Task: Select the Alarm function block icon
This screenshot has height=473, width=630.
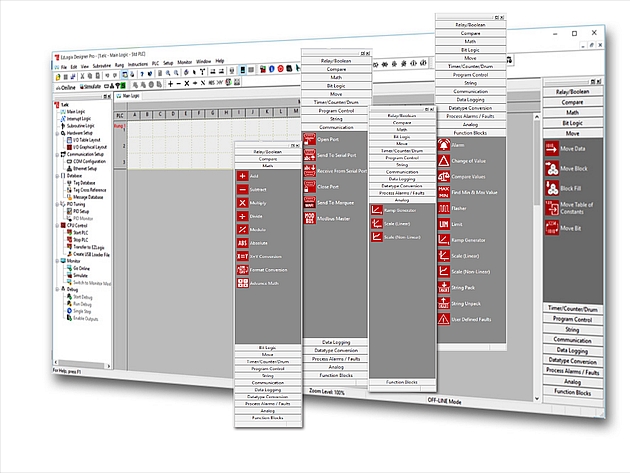Action: (x=444, y=144)
